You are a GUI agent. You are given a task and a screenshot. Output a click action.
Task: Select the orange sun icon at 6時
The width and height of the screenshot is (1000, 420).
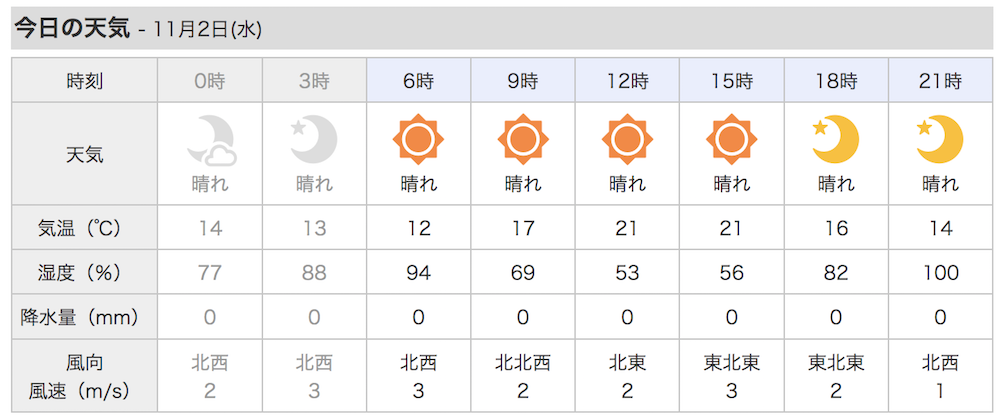[x=418, y=139]
